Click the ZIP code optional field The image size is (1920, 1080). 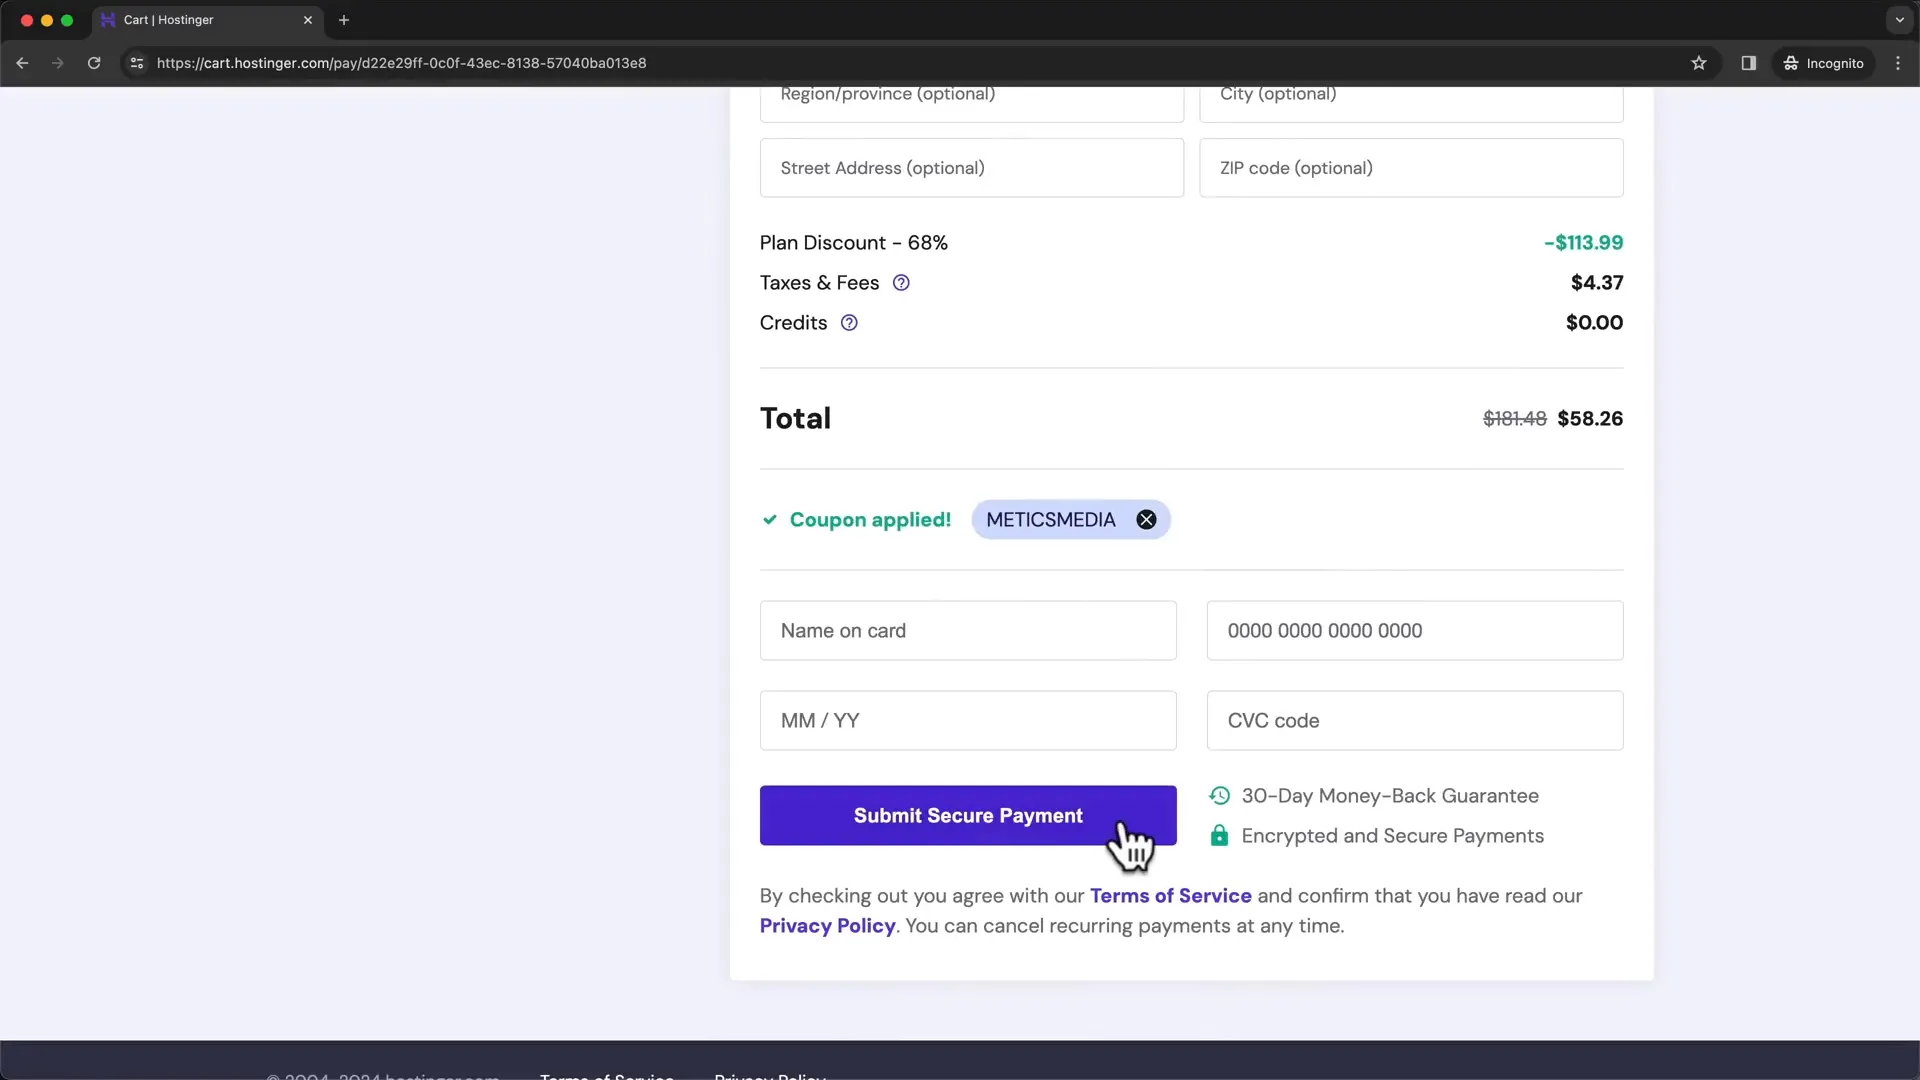point(1411,167)
